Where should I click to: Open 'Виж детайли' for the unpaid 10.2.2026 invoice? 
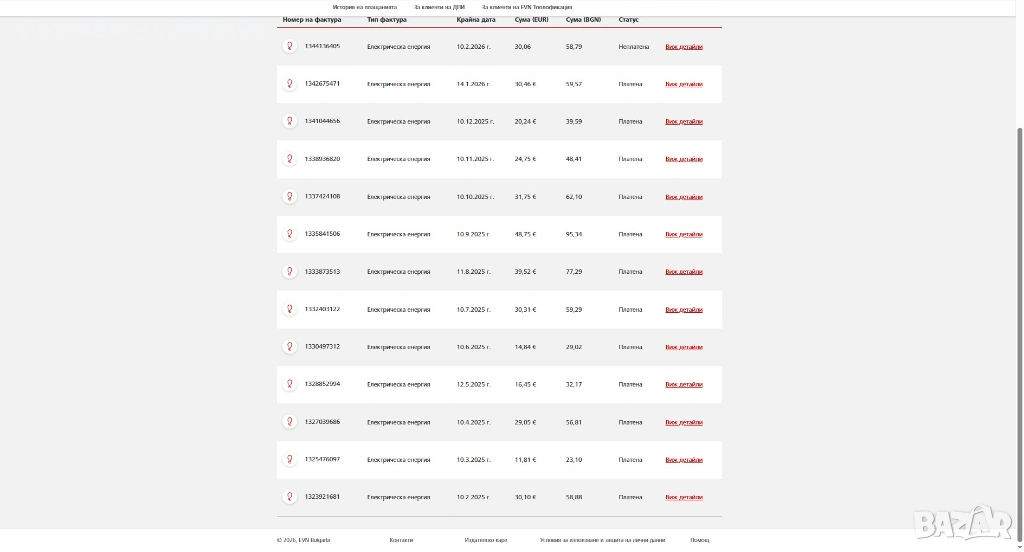(x=684, y=47)
